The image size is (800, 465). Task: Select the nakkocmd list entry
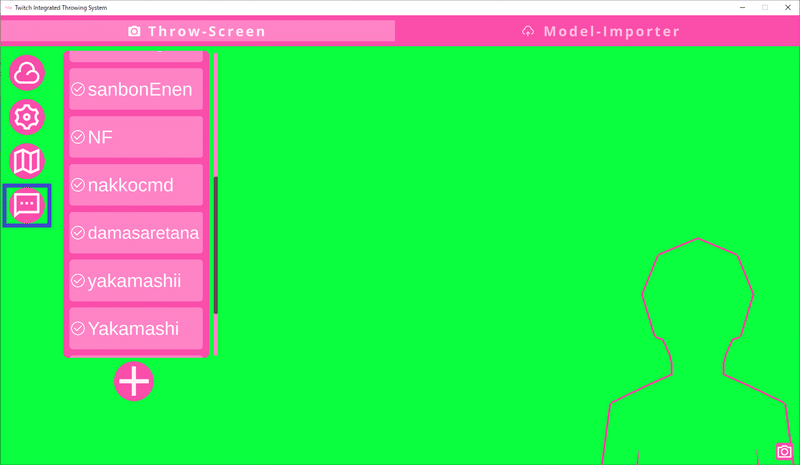136,185
